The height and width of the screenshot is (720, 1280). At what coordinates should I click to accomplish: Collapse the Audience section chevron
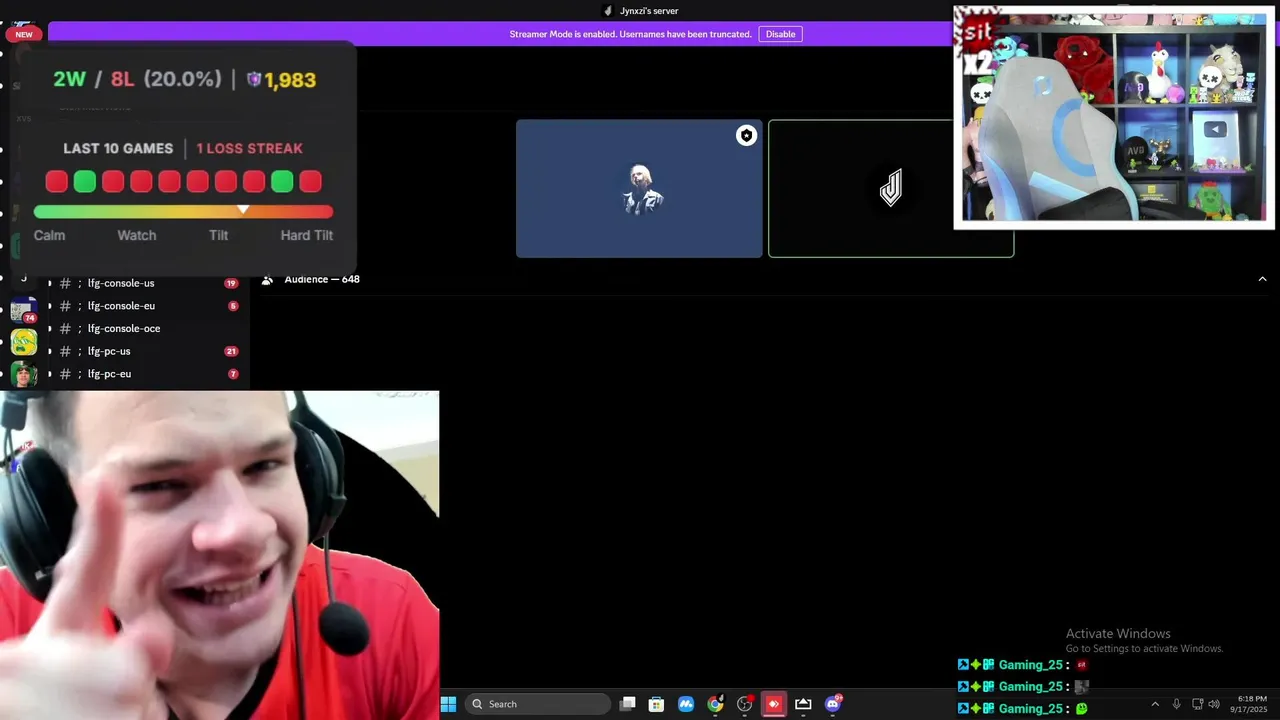click(x=1262, y=279)
